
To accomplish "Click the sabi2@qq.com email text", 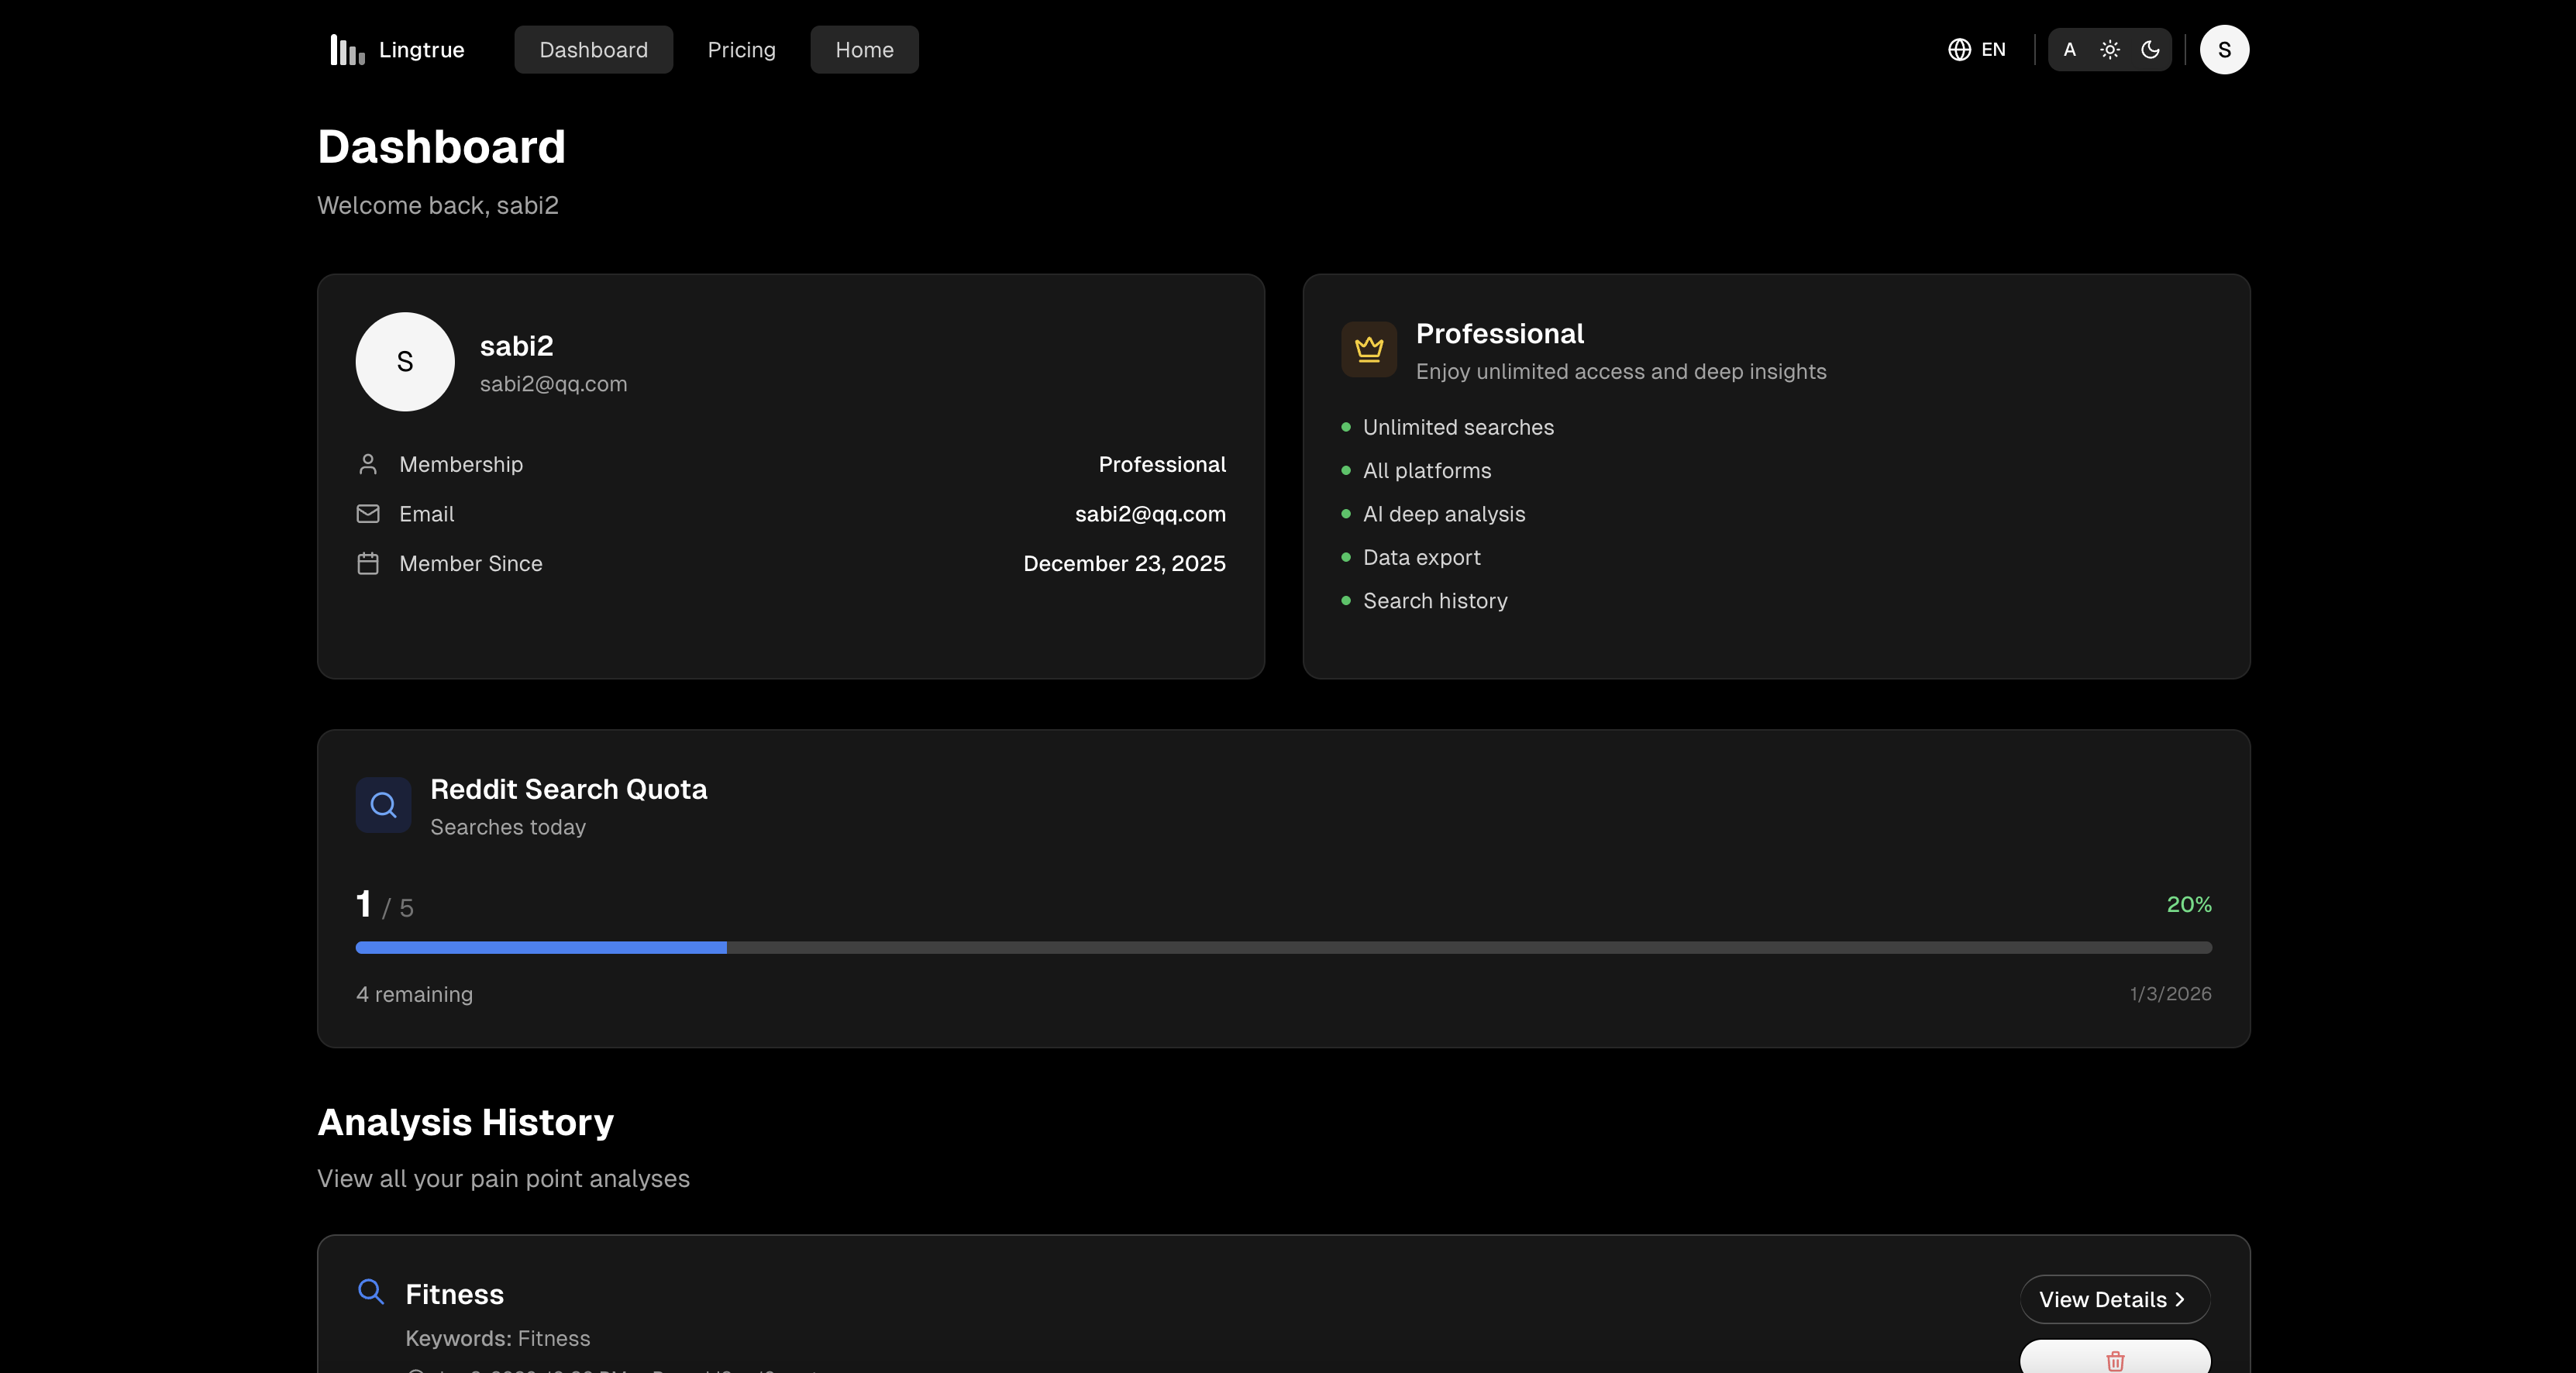I will point(553,383).
